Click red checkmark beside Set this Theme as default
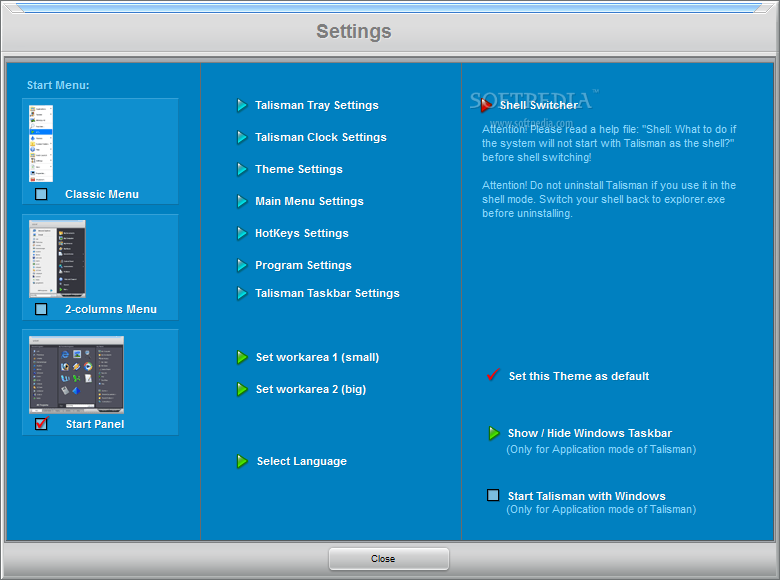The image size is (780, 580). click(x=493, y=375)
